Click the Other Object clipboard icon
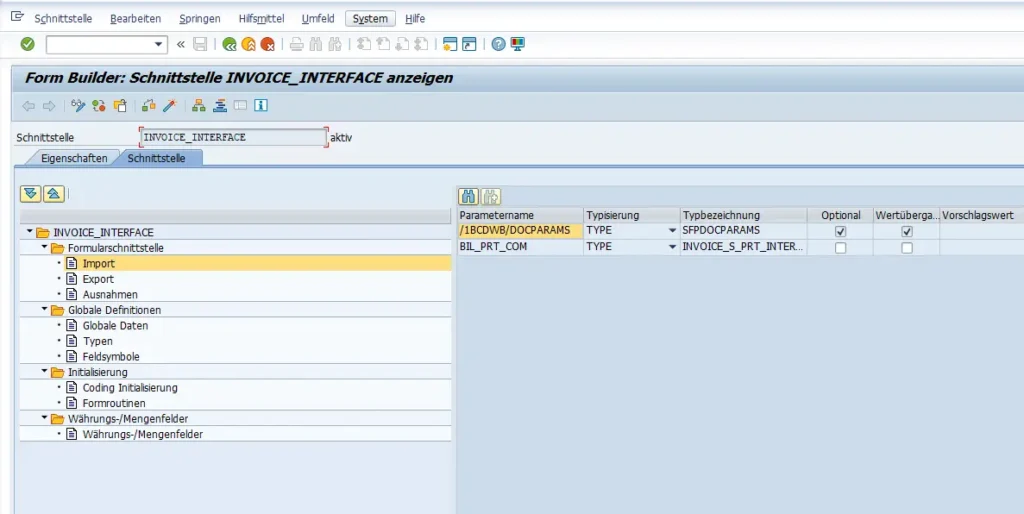The image size is (1024, 514). (x=120, y=105)
